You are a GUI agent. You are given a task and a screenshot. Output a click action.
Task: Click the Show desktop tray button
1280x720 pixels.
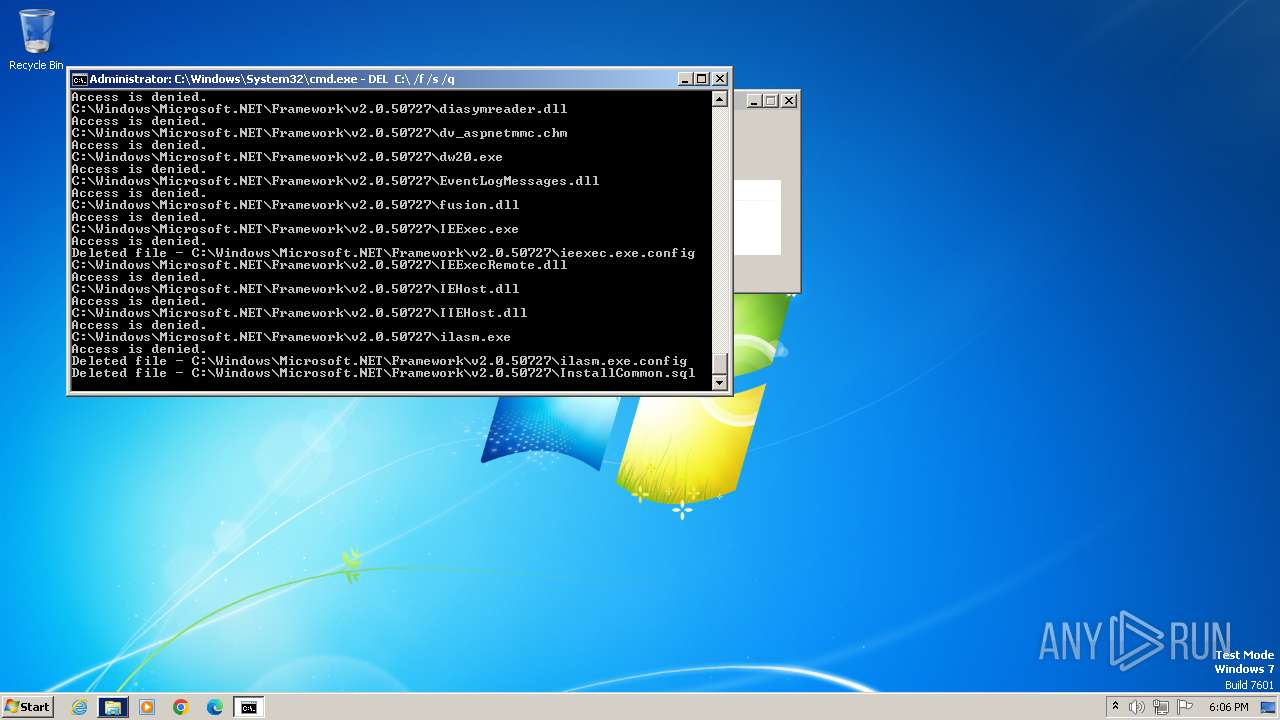tap(1268, 707)
